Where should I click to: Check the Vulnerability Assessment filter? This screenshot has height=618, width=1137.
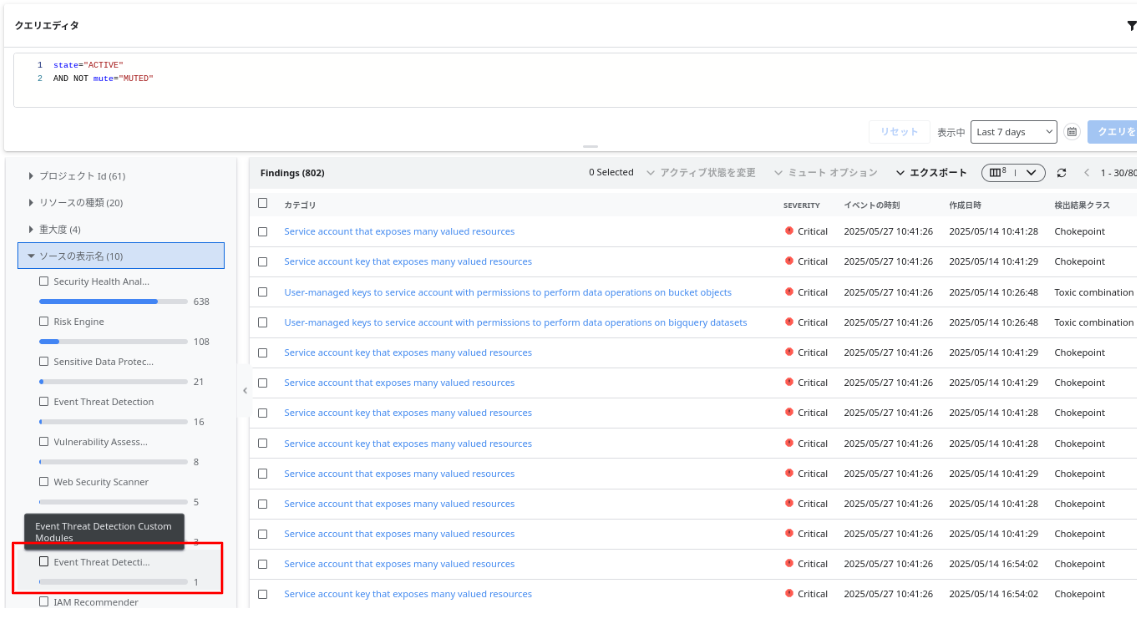point(44,442)
